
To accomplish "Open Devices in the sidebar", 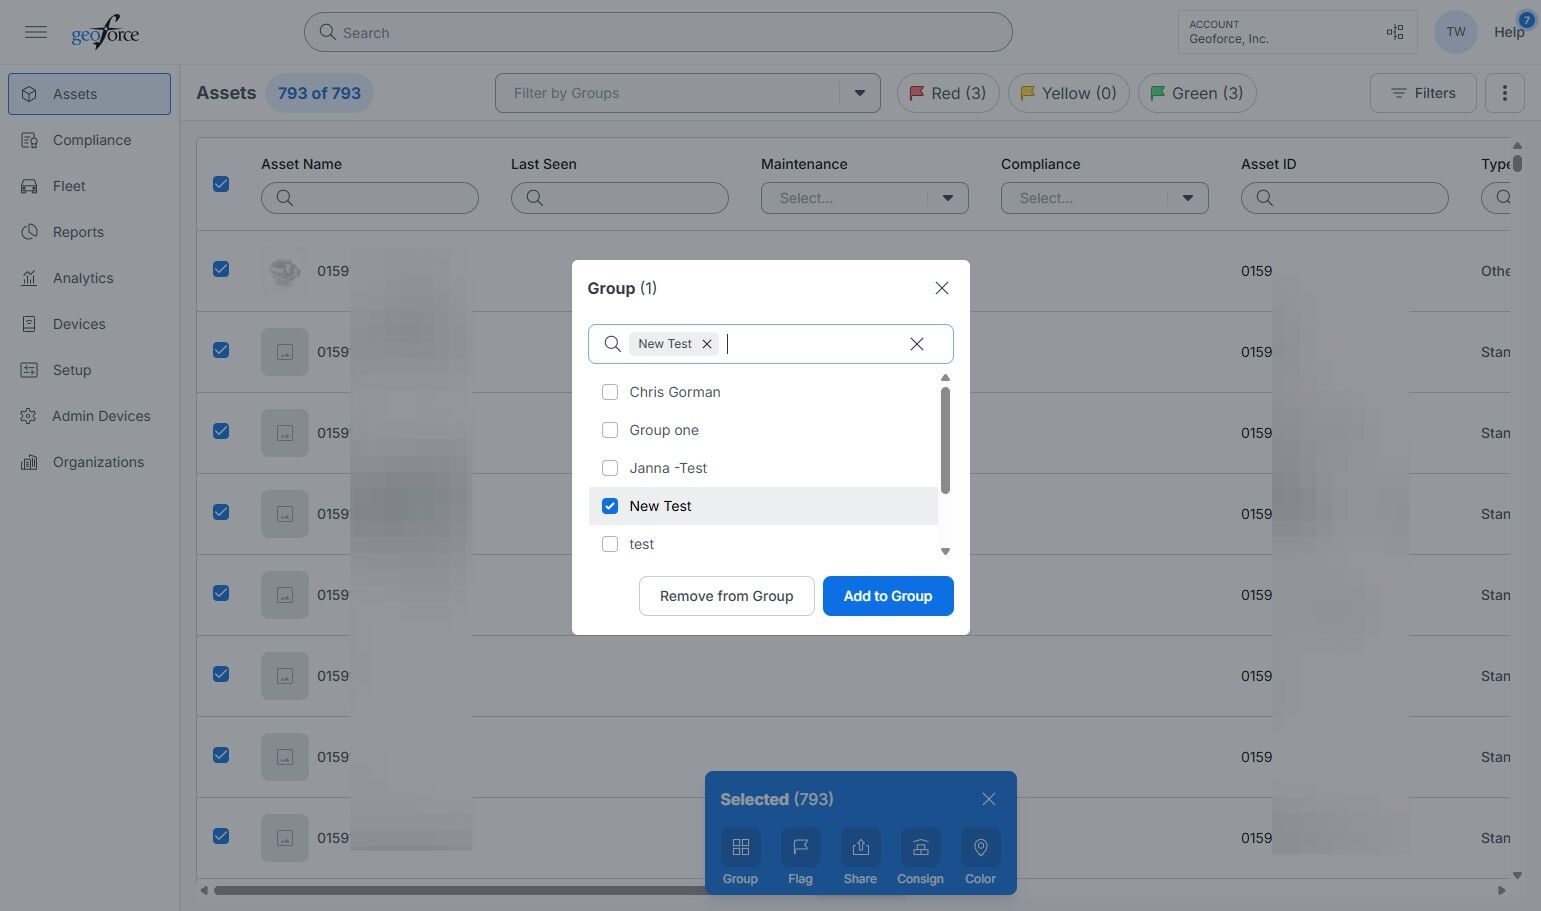I will (x=89, y=324).
